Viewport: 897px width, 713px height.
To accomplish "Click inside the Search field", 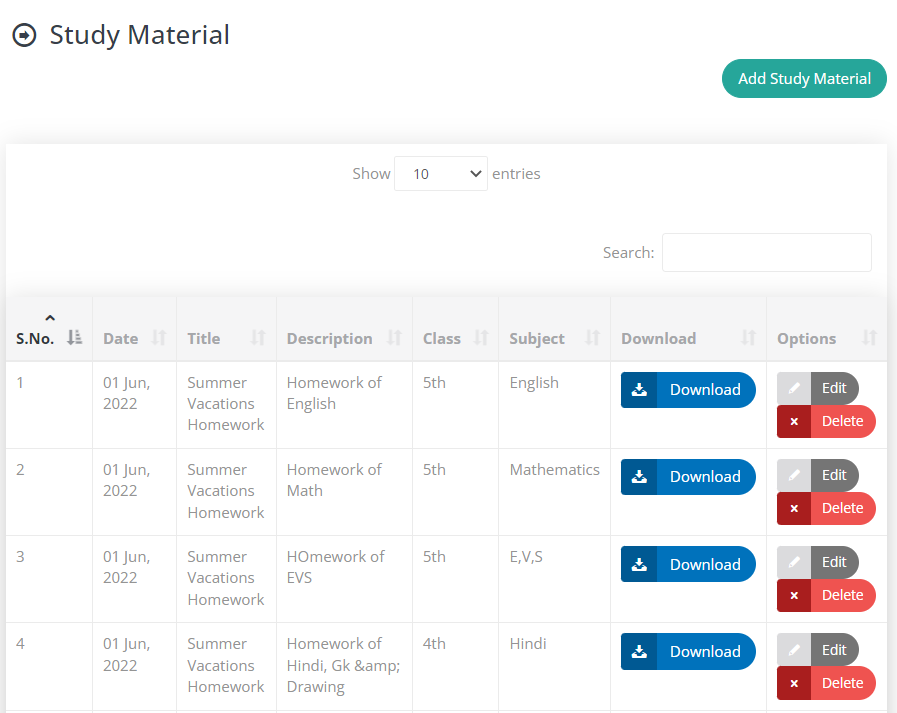I will [x=766, y=252].
